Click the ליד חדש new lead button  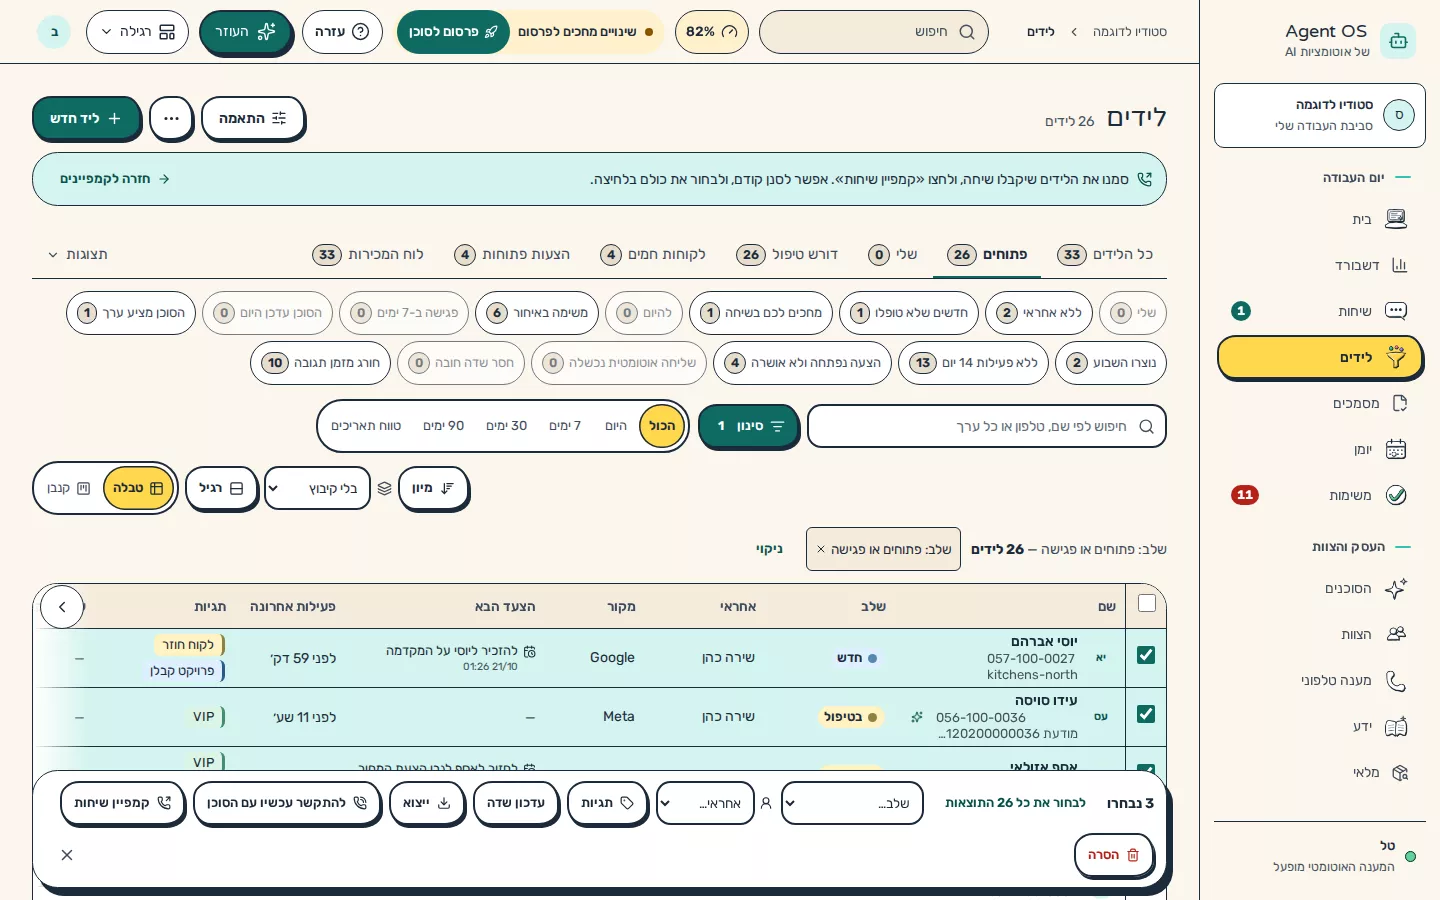coord(86,119)
